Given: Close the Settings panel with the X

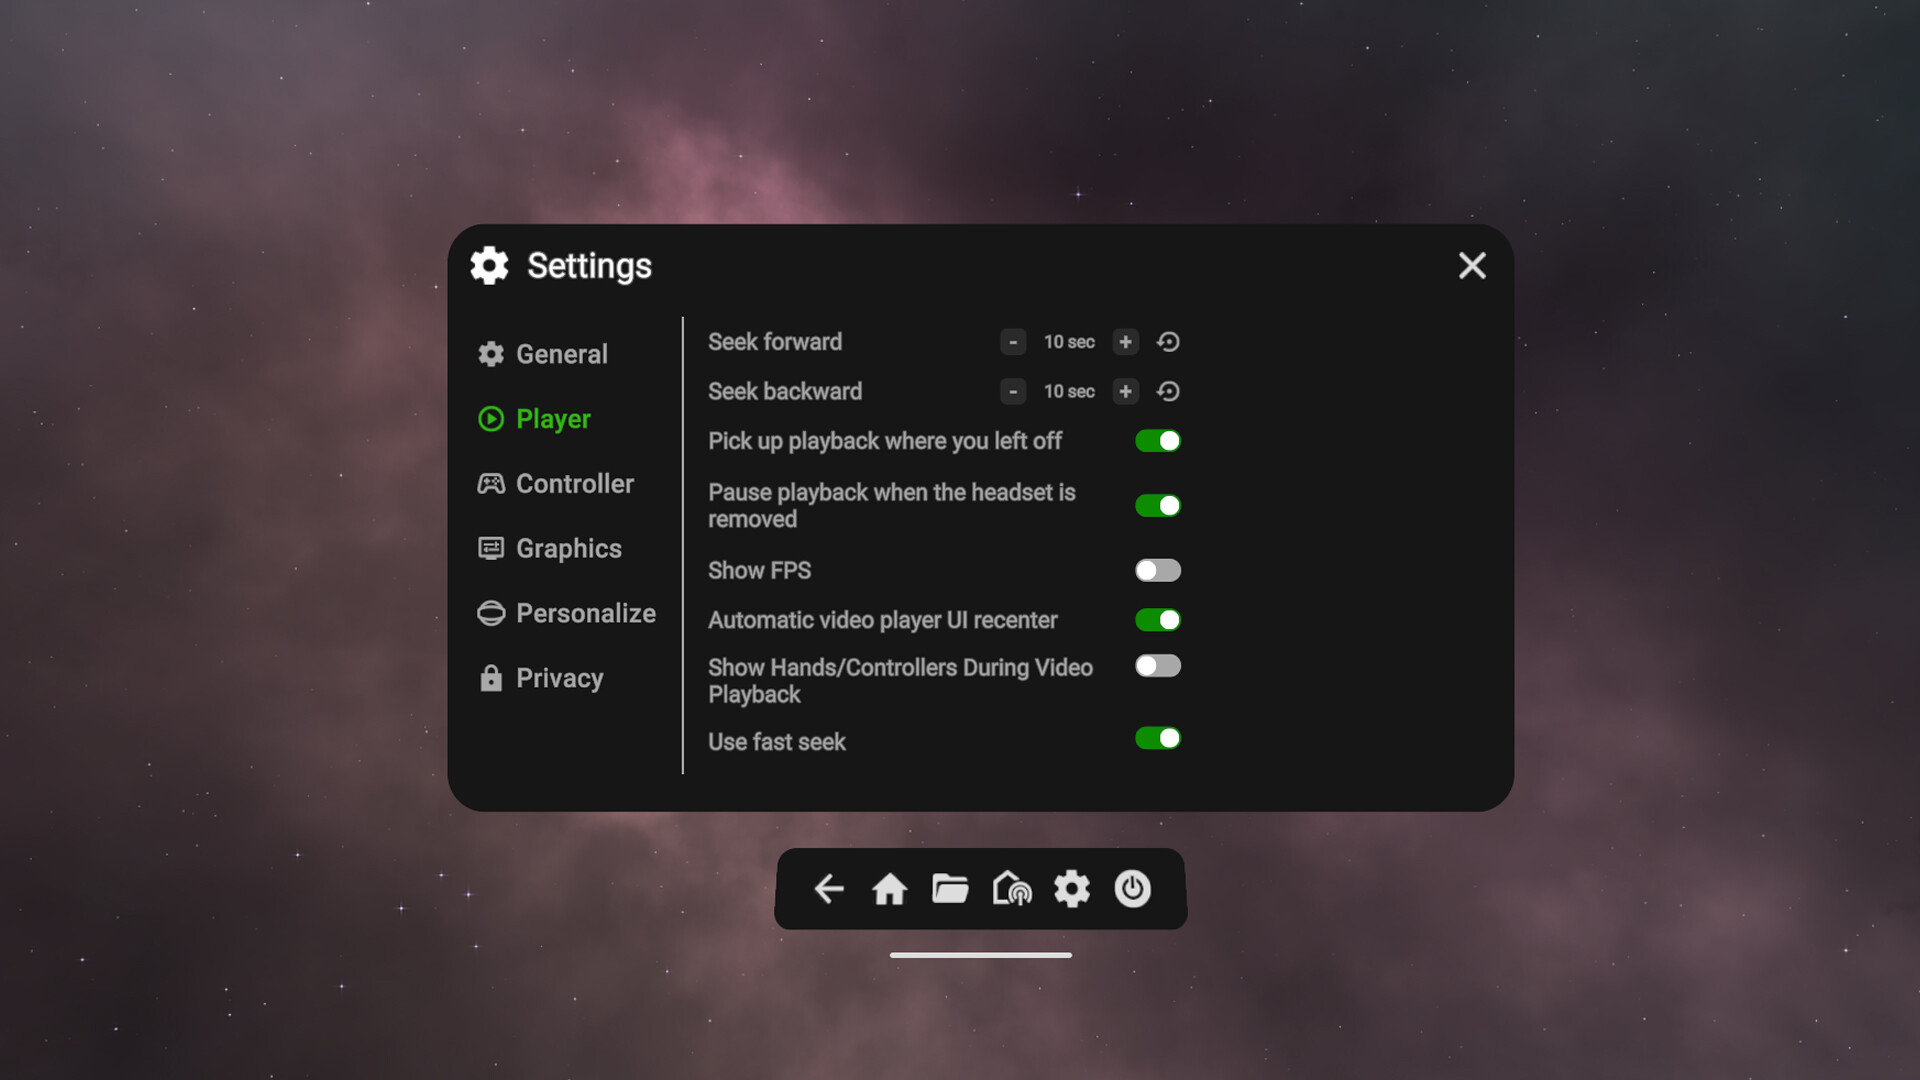Looking at the screenshot, I should tap(1472, 266).
